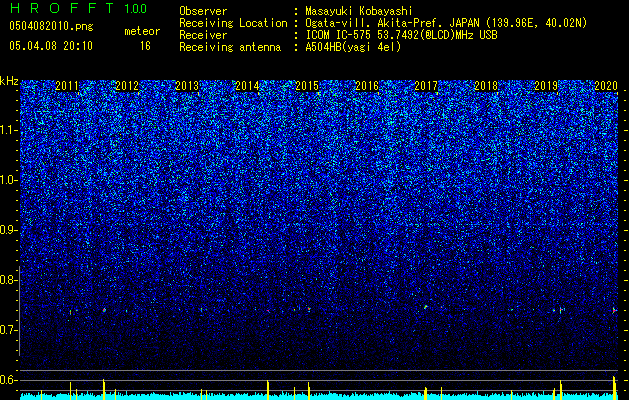
Task: Select the file name 0504082010.png
Action: point(51,27)
